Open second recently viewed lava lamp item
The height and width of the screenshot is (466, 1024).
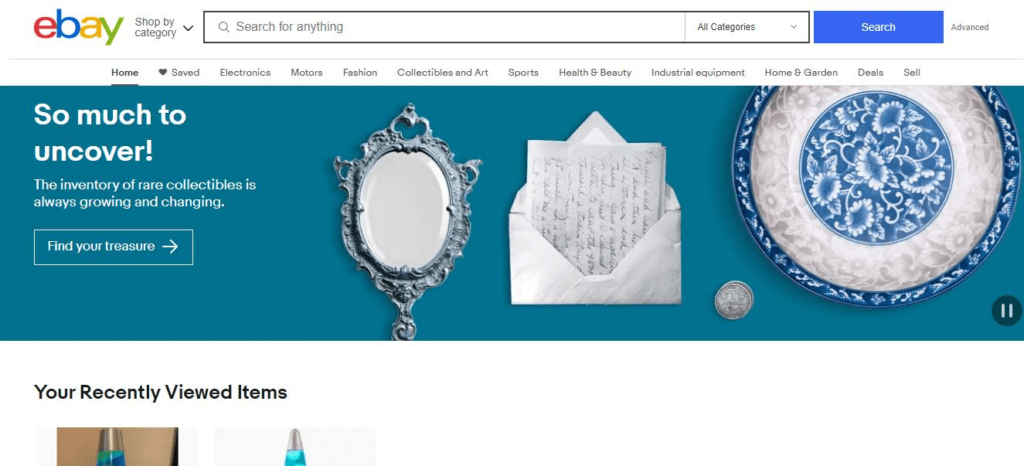coord(295,446)
